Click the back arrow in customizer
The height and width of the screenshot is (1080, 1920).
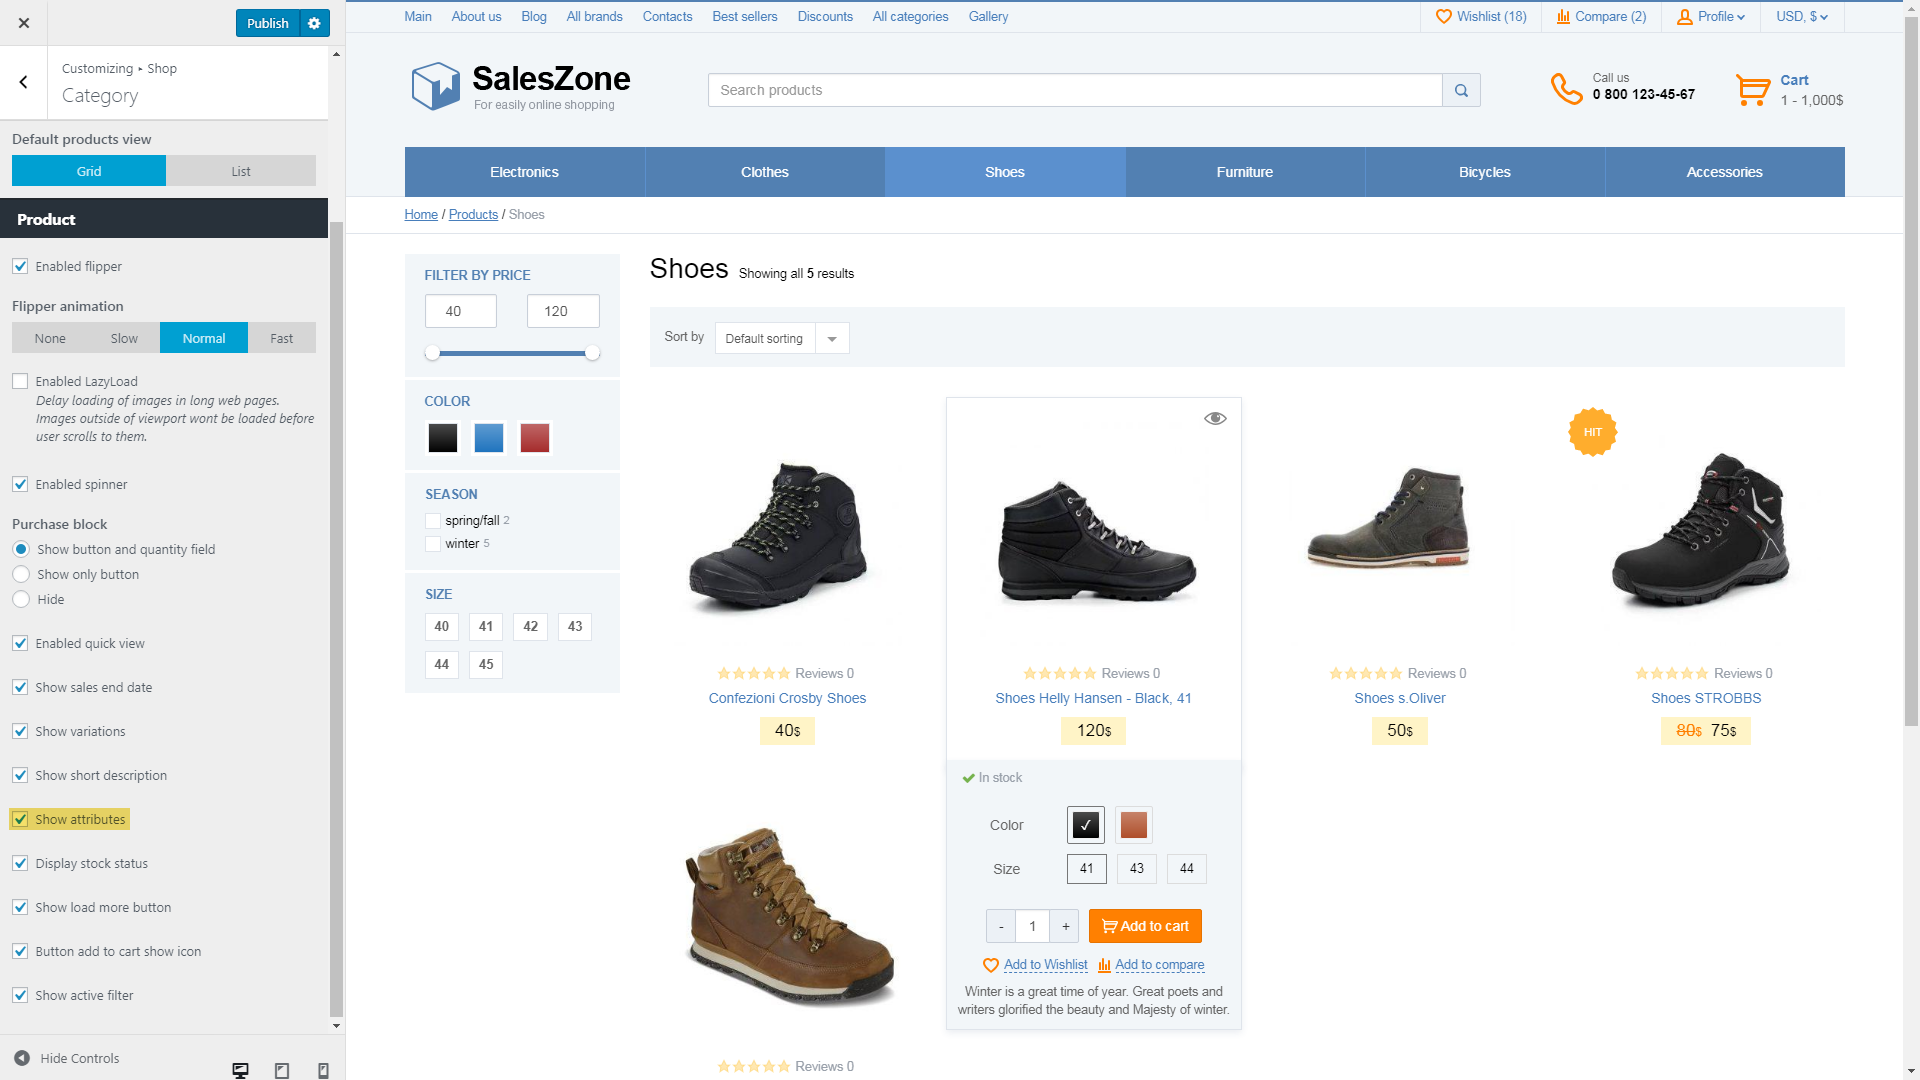click(x=23, y=82)
